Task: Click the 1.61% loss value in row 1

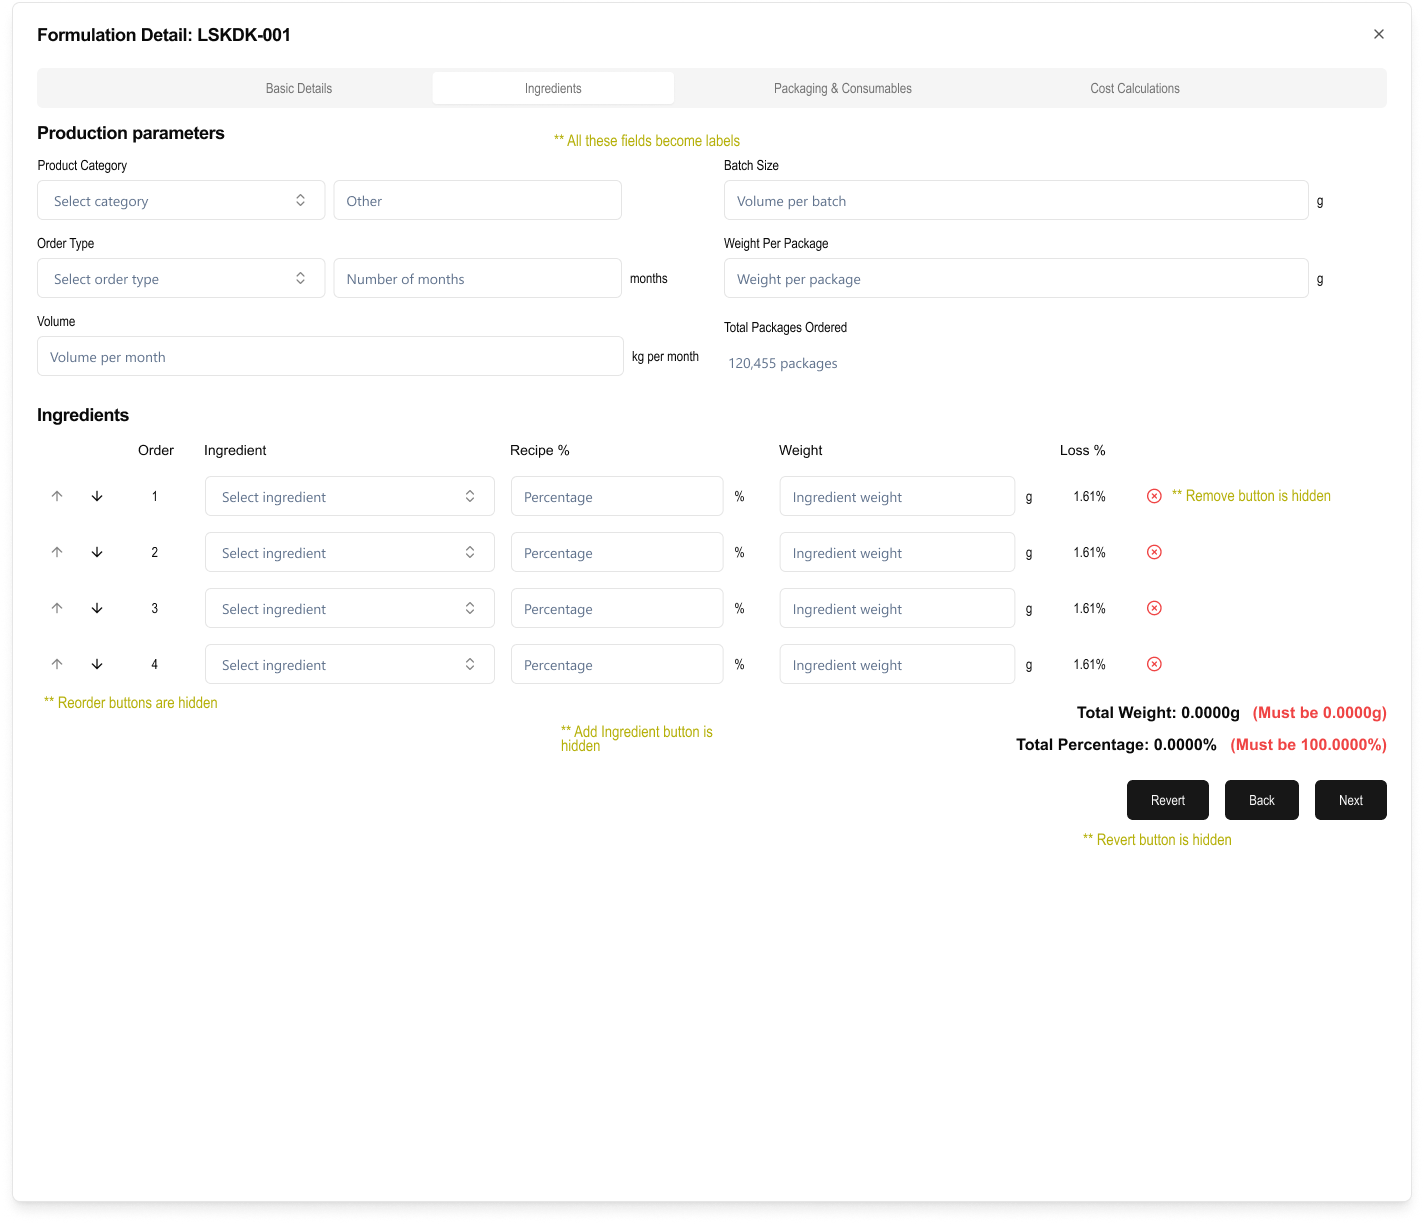Action: click(x=1089, y=496)
